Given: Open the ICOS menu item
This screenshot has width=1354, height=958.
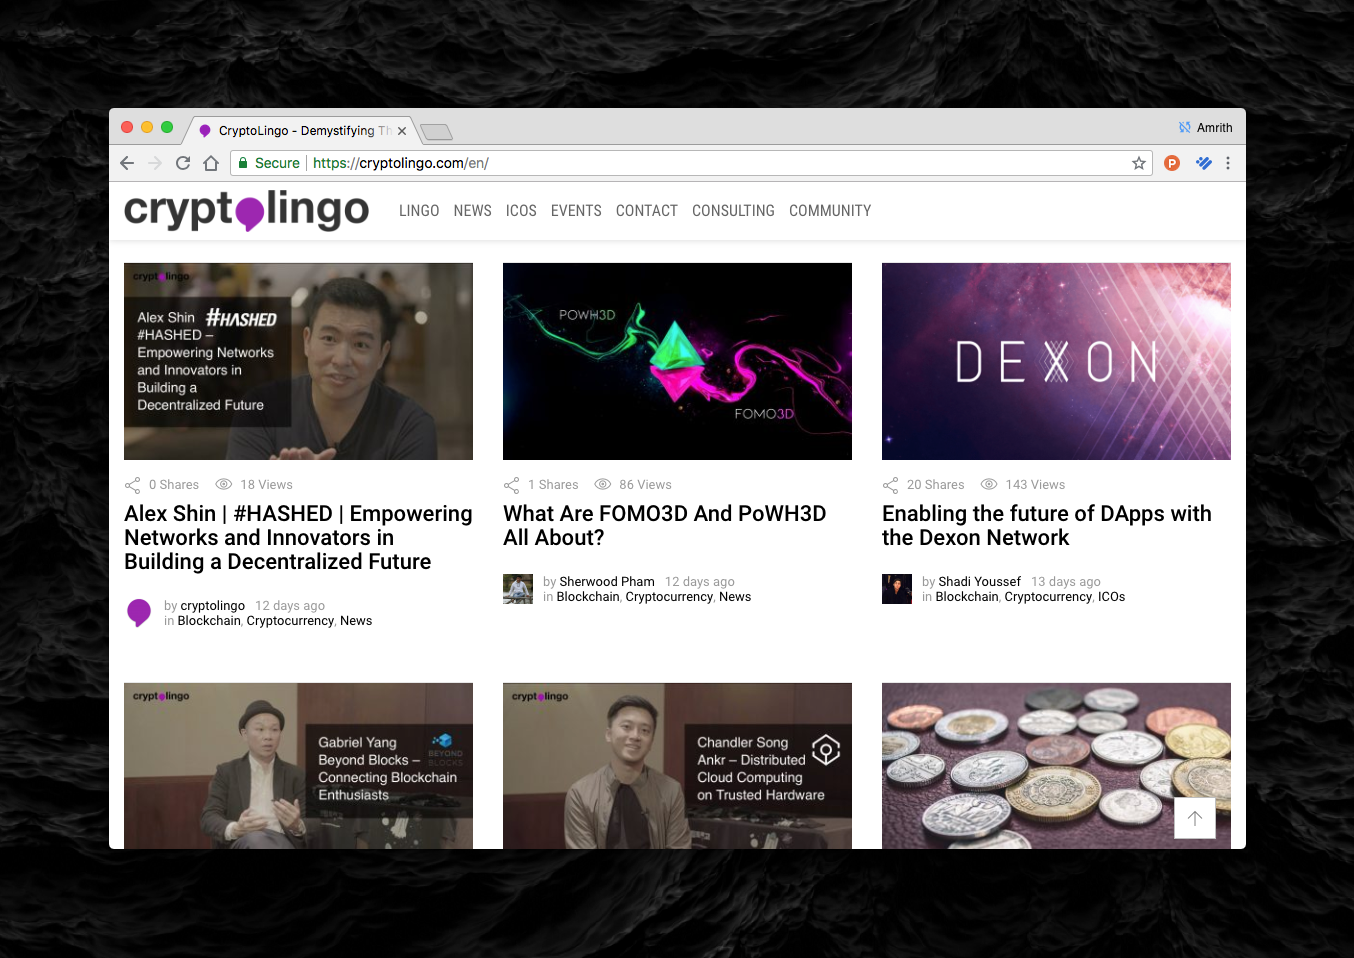Looking at the screenshot, I should [x=521, y=211].
